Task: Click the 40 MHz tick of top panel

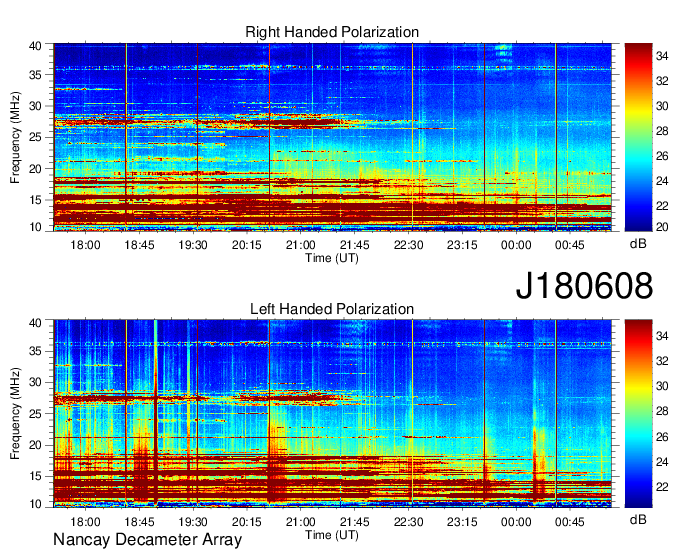Action: (x=35, y=46)
